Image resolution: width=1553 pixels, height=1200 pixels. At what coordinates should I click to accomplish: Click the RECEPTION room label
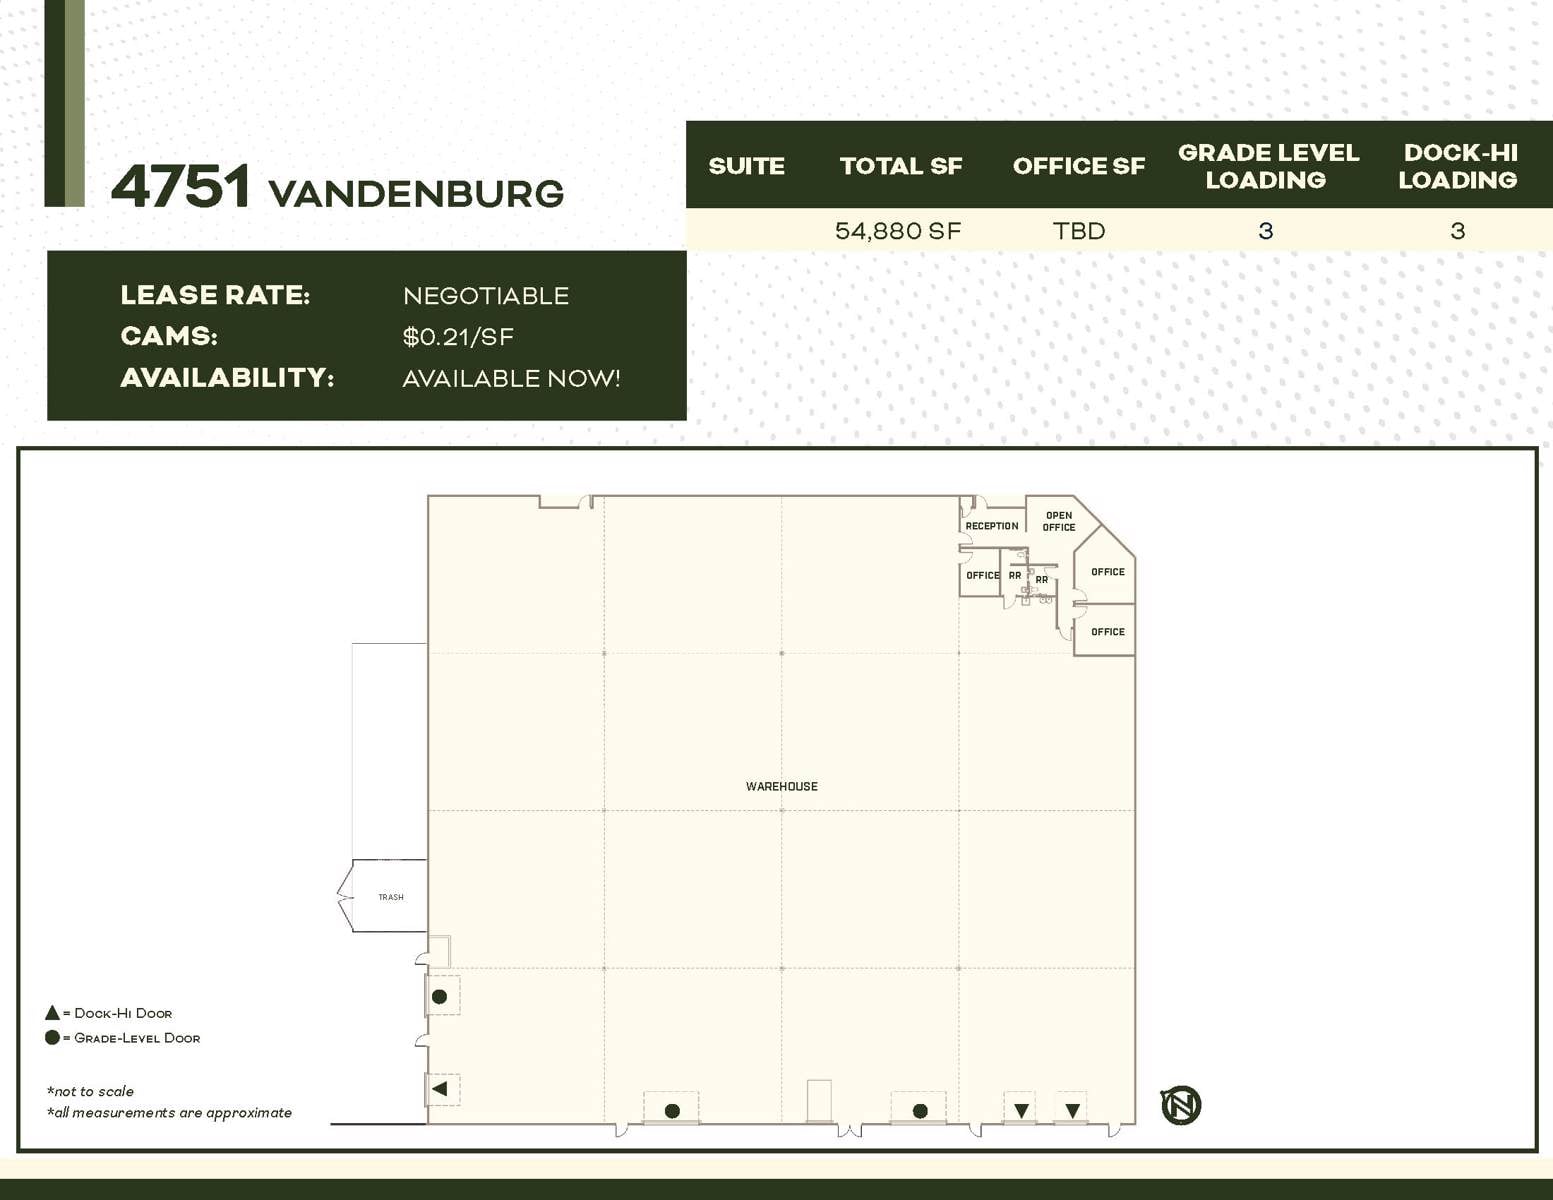coord(991,525)
